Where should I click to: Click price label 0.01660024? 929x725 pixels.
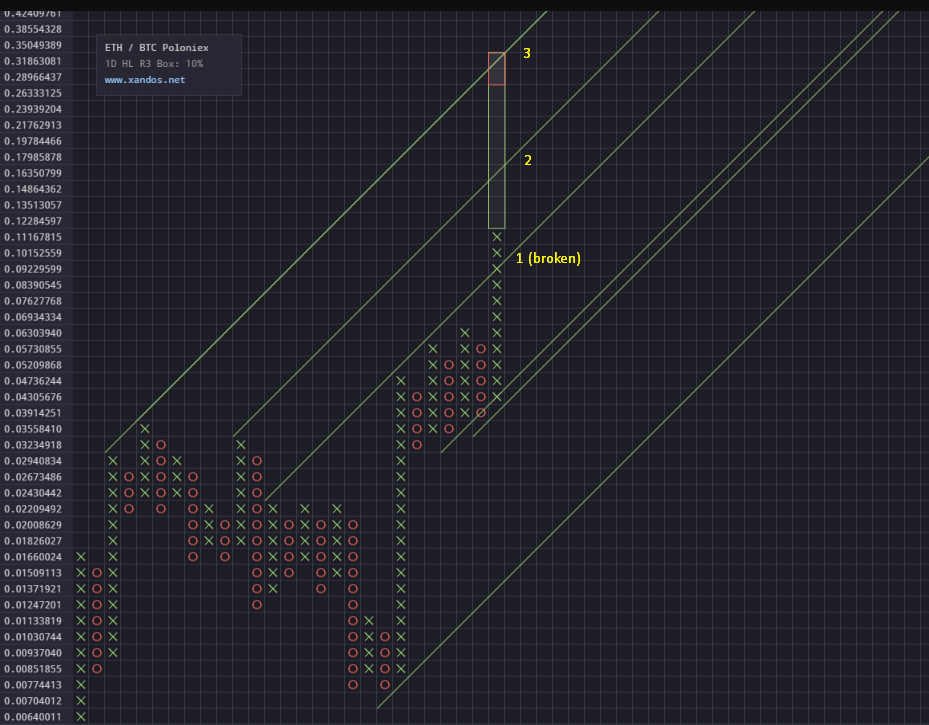click(x=33, y=557)
